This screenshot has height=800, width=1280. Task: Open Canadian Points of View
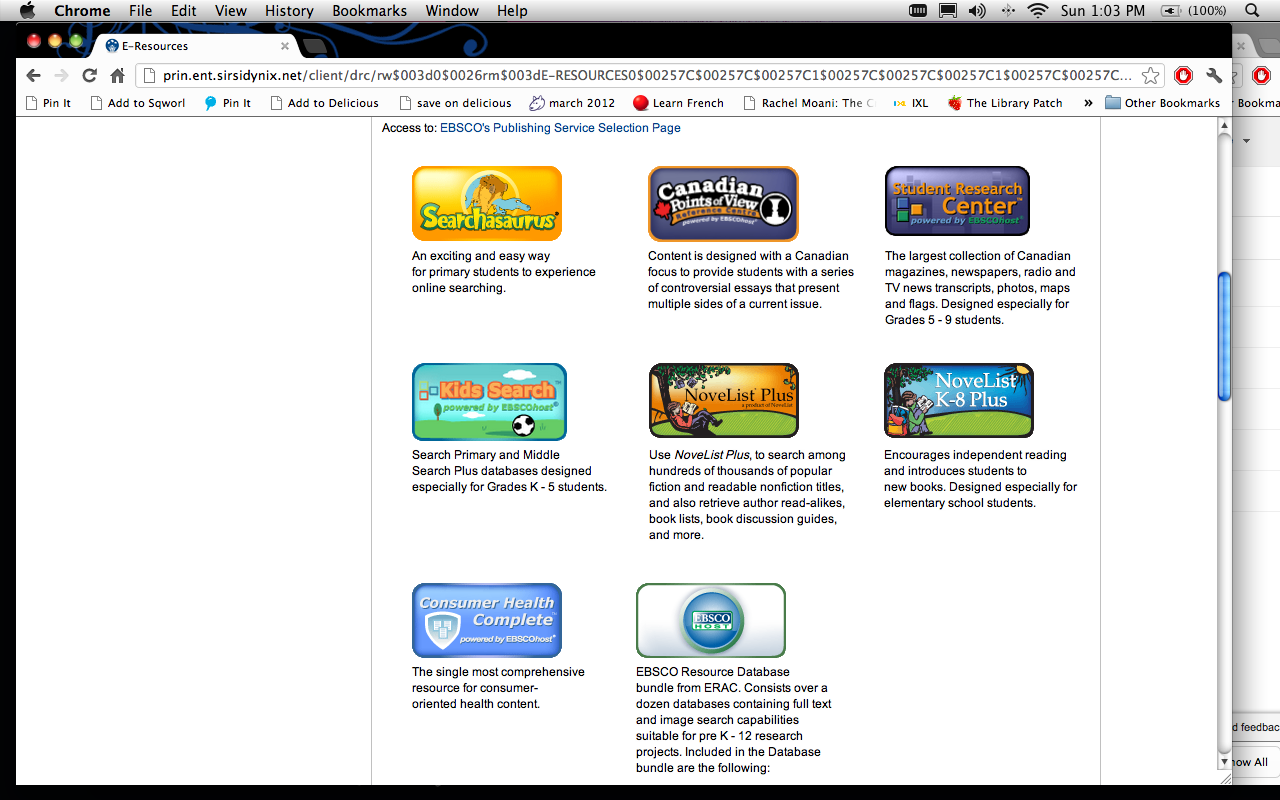[722, 203]
